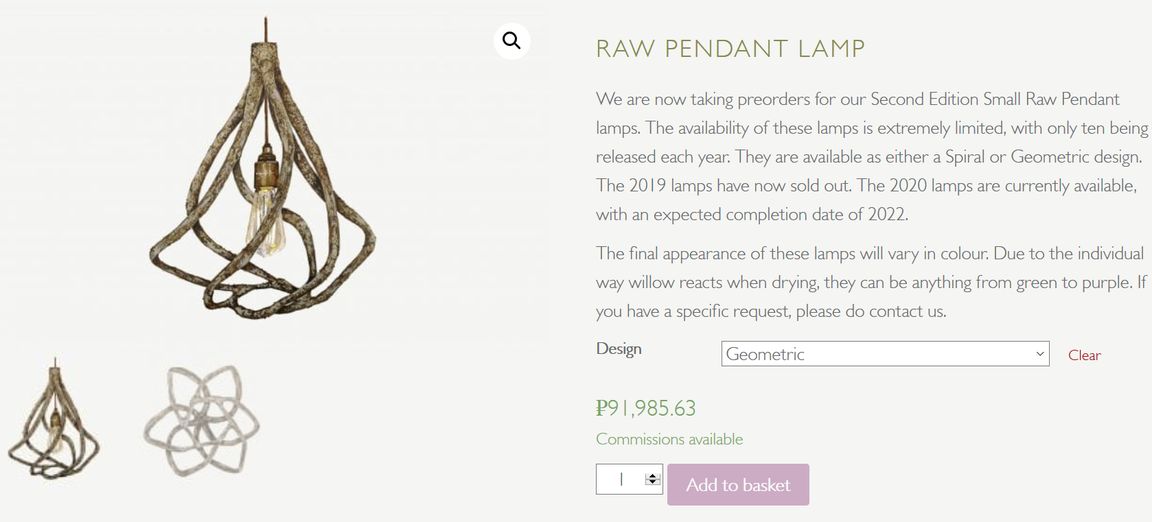Increase quantity with the up stepper arrow

pos(653,475)
